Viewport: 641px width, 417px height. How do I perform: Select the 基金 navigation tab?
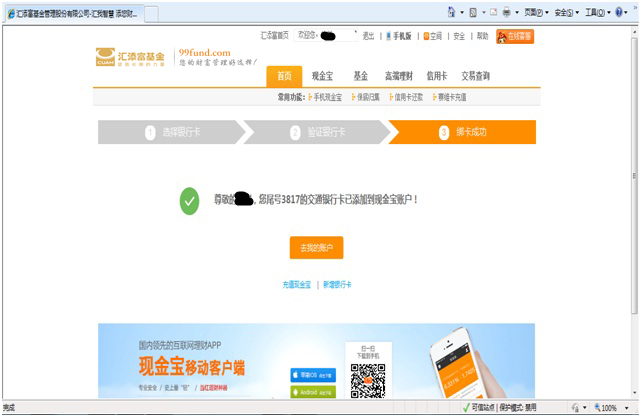pyautogui.click(x=360, y=76)
